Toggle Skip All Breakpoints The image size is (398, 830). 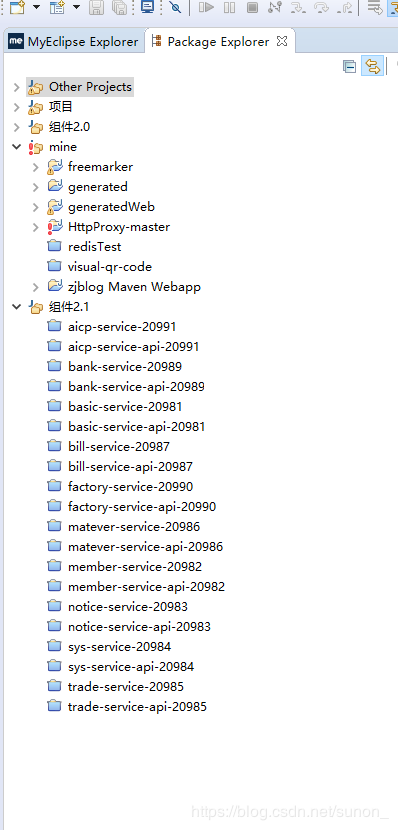(175, 7)
